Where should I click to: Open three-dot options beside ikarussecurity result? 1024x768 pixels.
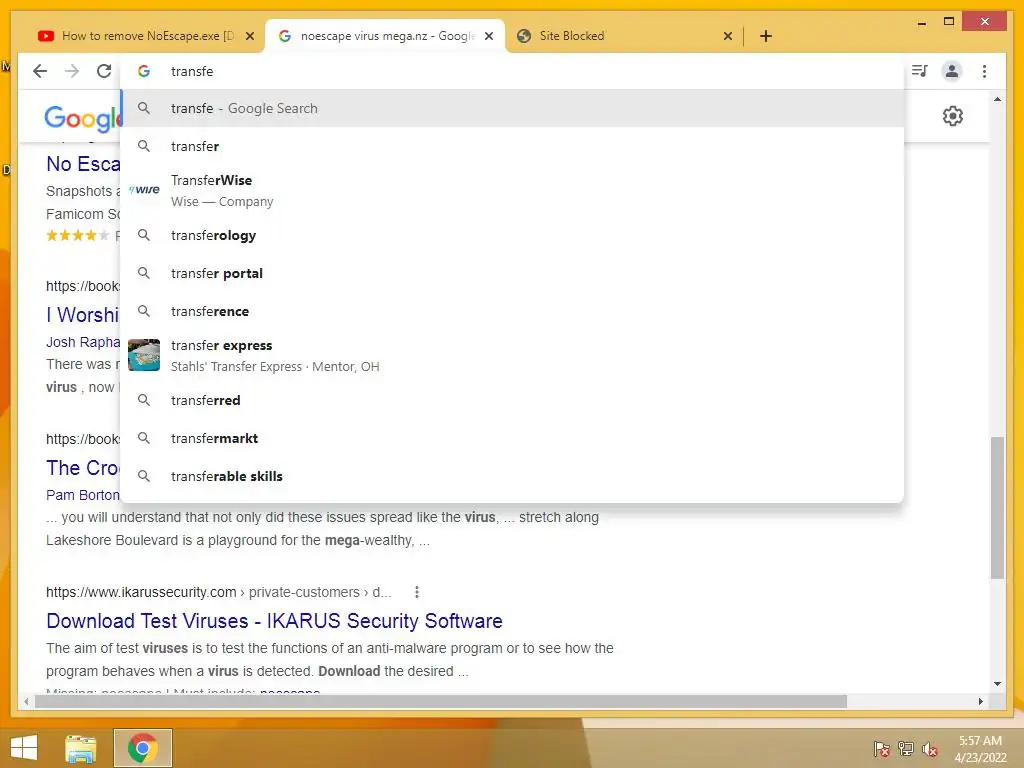tap(417, 592)
